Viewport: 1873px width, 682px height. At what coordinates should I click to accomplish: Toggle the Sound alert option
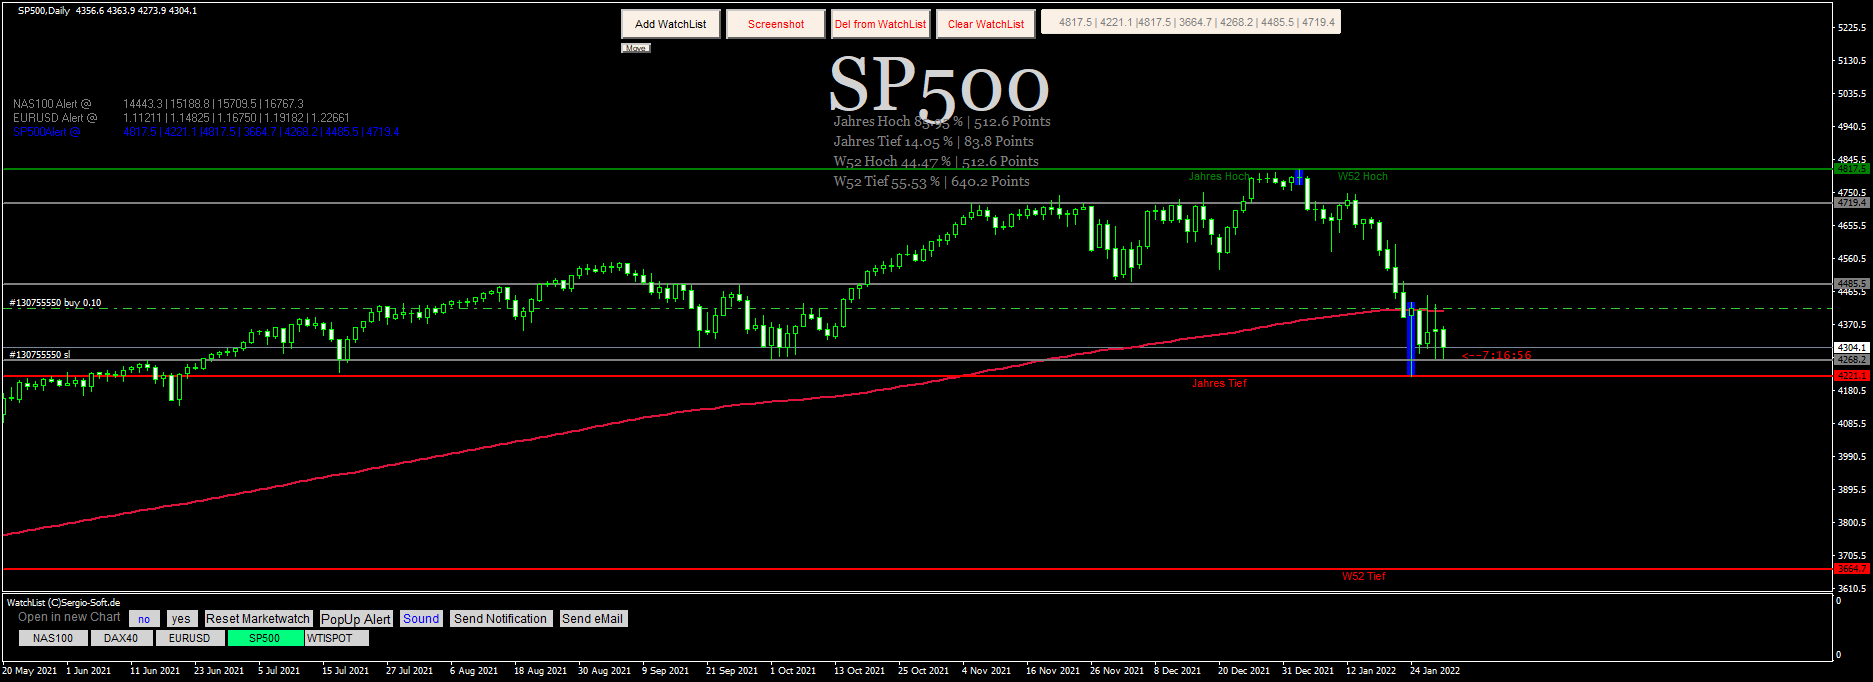pyautogui.click(x=421, y=619)
